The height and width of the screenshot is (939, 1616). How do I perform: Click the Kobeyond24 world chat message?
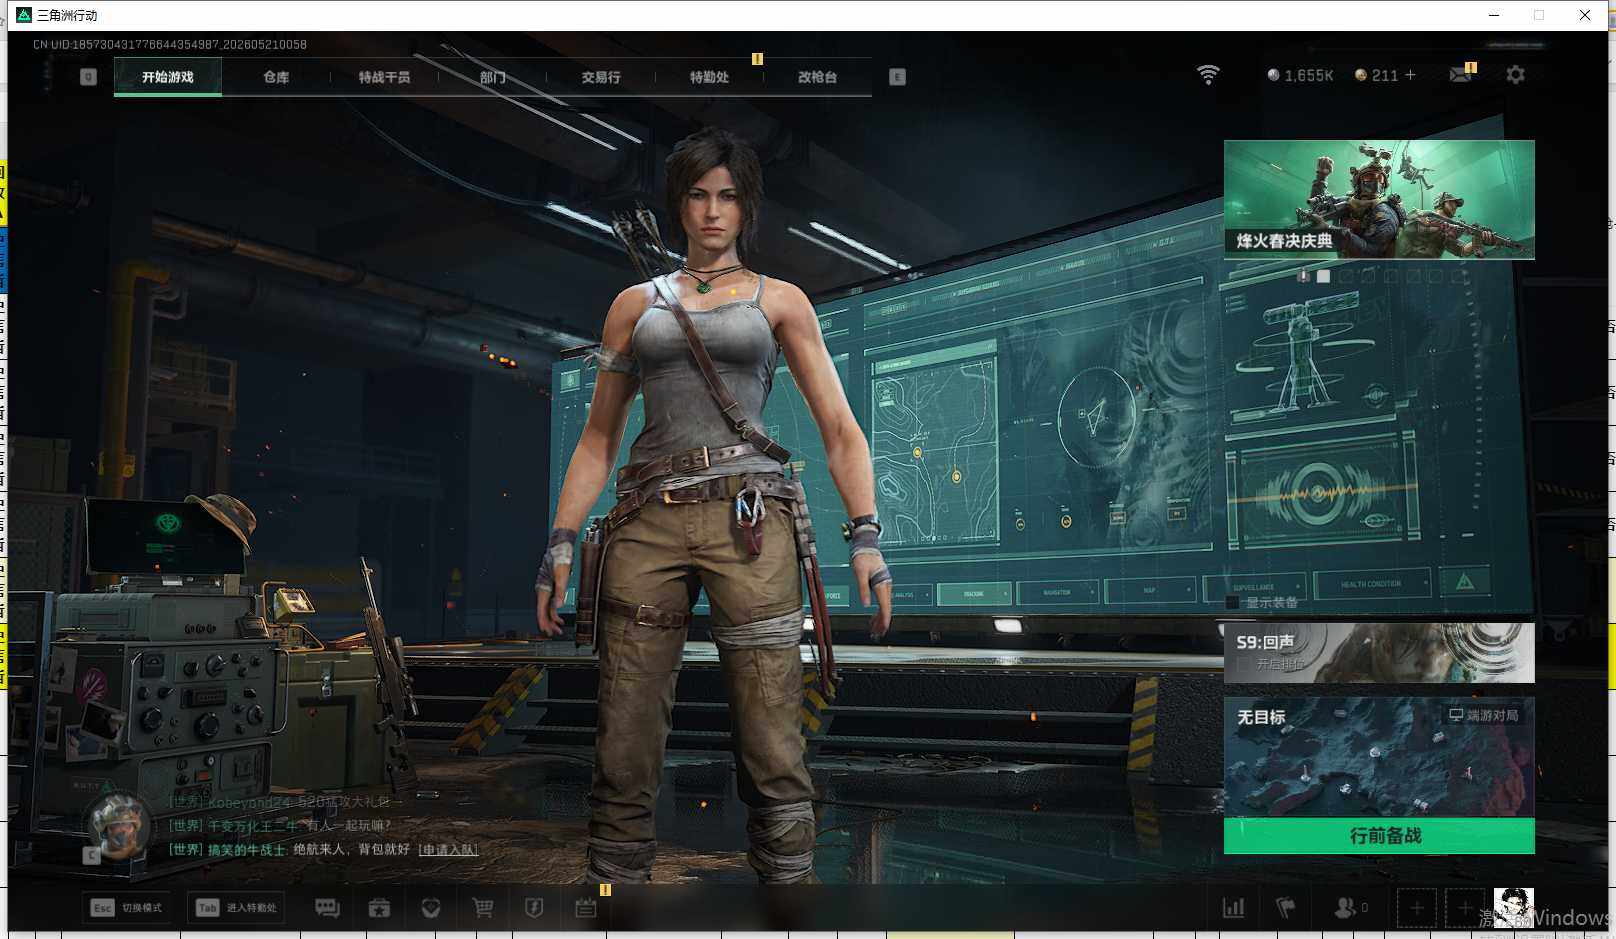pyautogui.click(x=285, y=802)
